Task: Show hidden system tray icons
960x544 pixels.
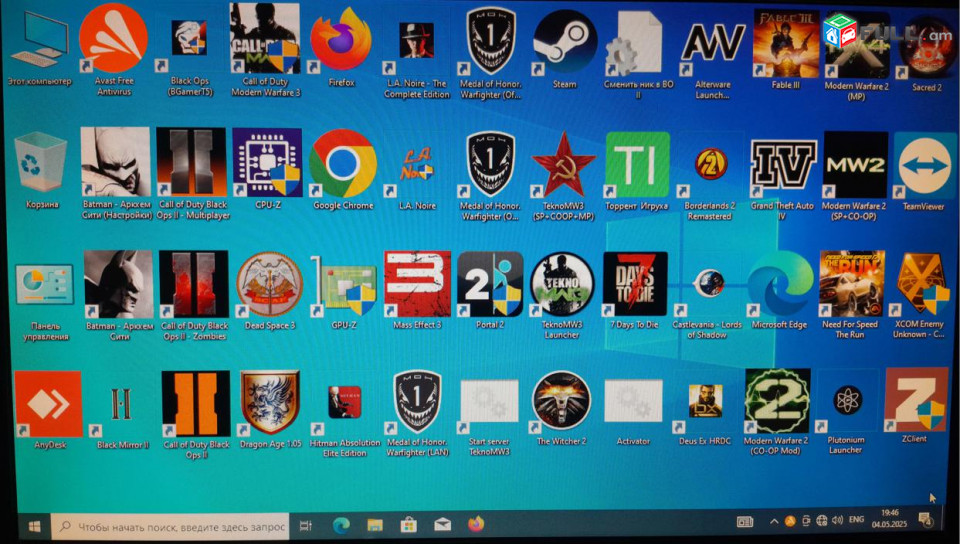Action: [x=774, y=521]
